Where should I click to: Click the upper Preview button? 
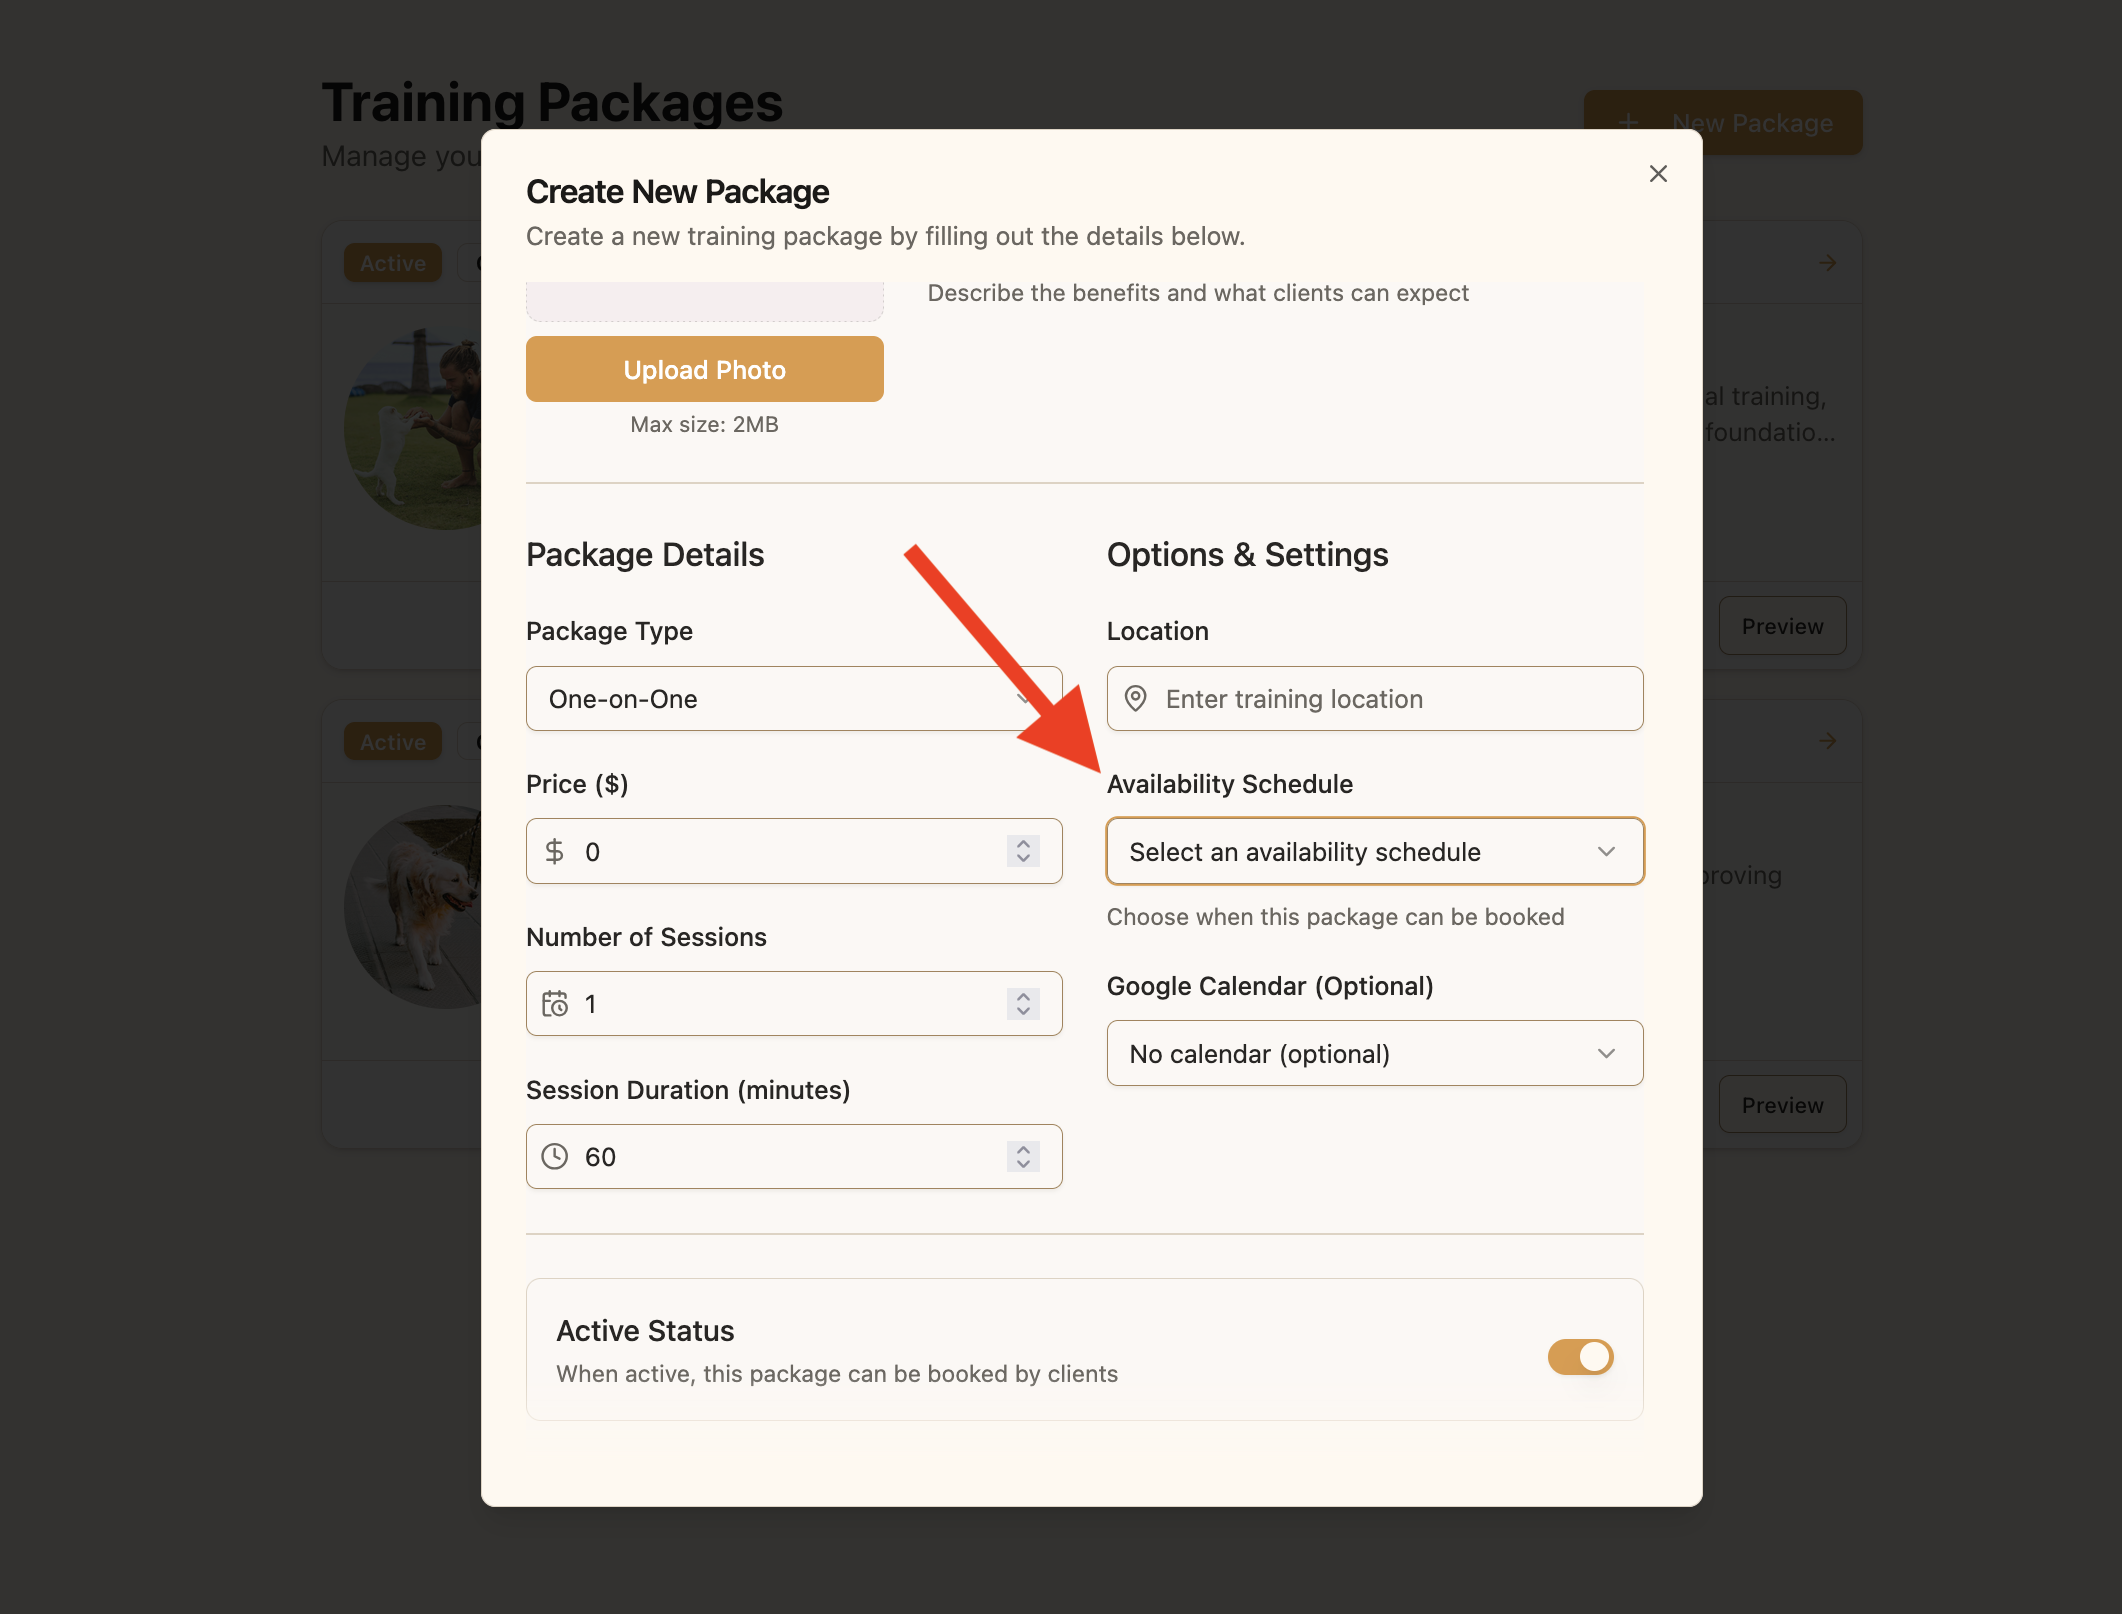click(x=1782, y=626)
